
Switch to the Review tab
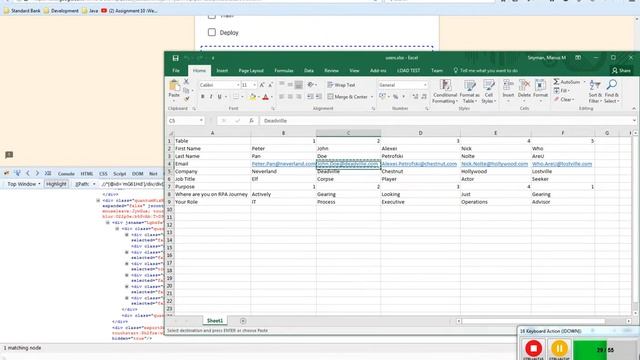331,71
